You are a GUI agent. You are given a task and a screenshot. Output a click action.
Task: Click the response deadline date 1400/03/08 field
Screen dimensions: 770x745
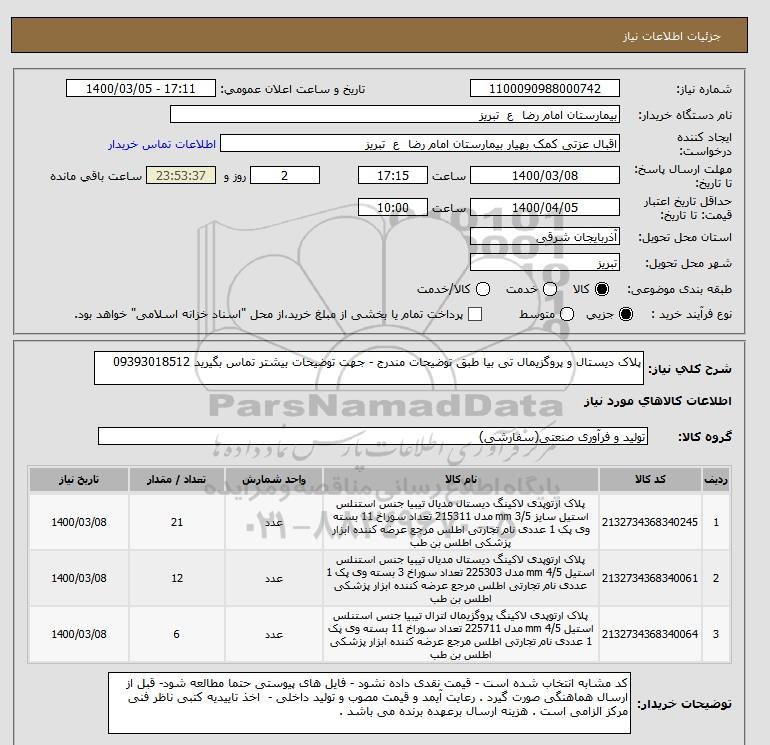coord(545,175)
